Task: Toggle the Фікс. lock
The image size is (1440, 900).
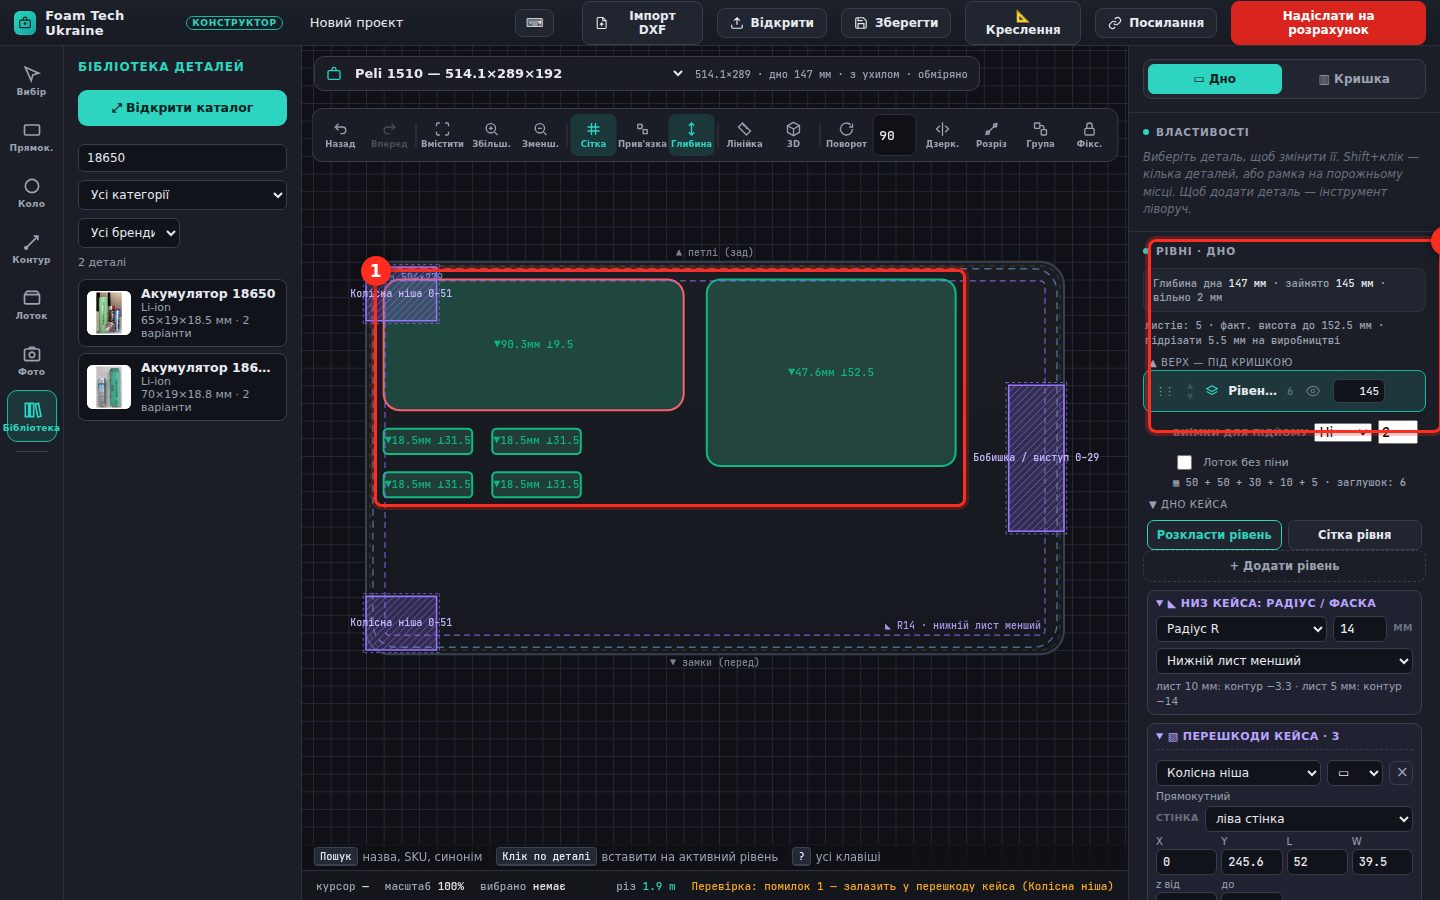Action: (x=1089, y=135)
